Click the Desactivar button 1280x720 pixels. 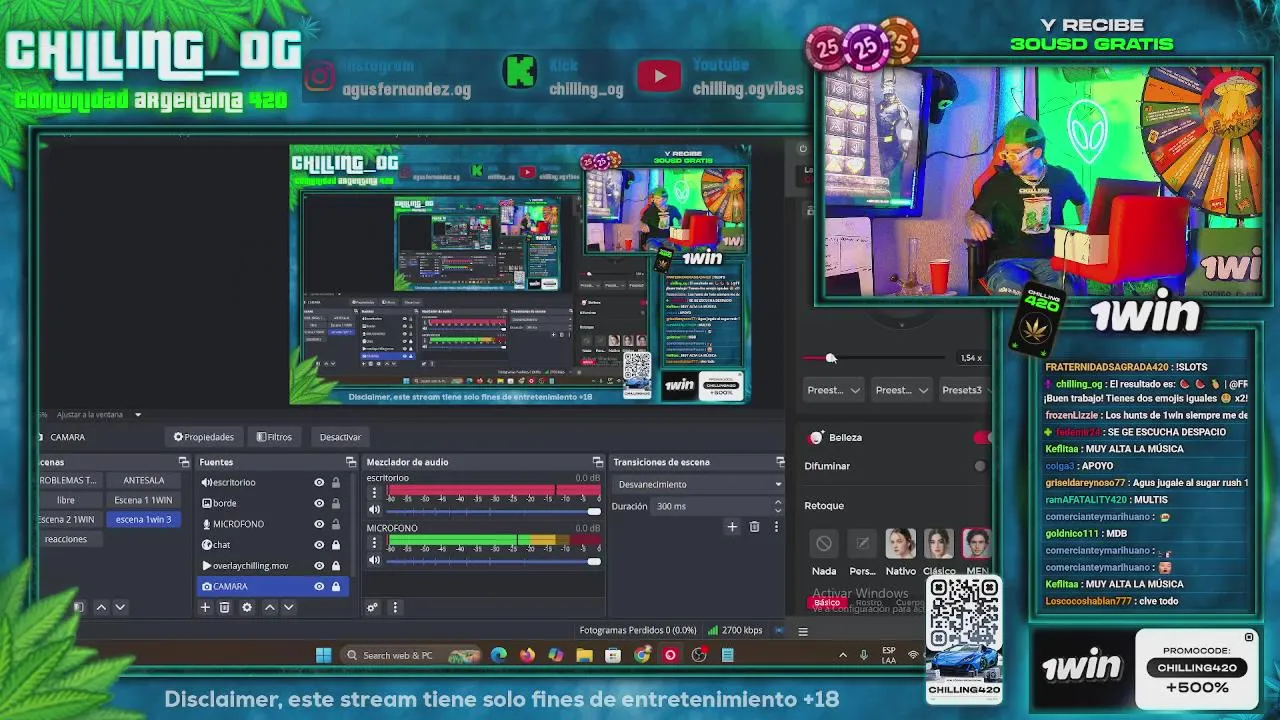(x=340, y=437)
